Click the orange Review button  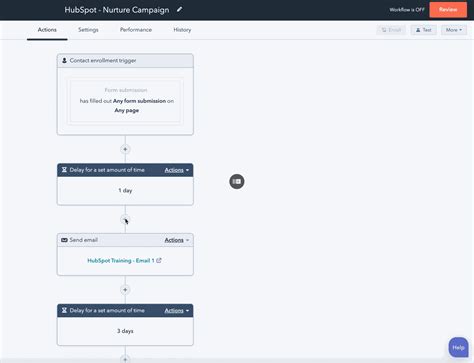pos(448,9)
